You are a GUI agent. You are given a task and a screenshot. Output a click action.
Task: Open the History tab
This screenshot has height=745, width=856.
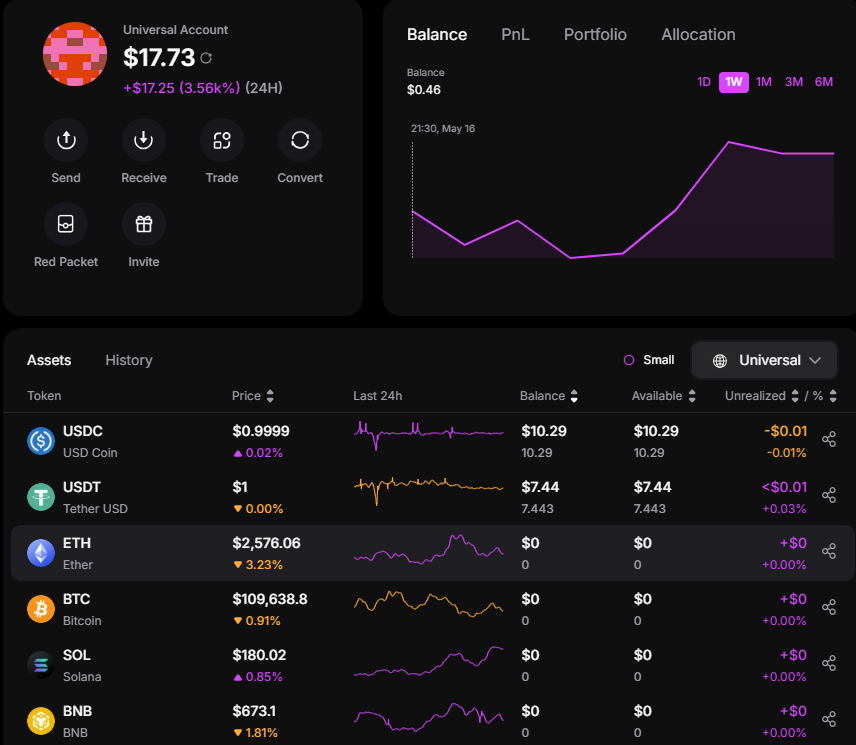pos(129,360)
